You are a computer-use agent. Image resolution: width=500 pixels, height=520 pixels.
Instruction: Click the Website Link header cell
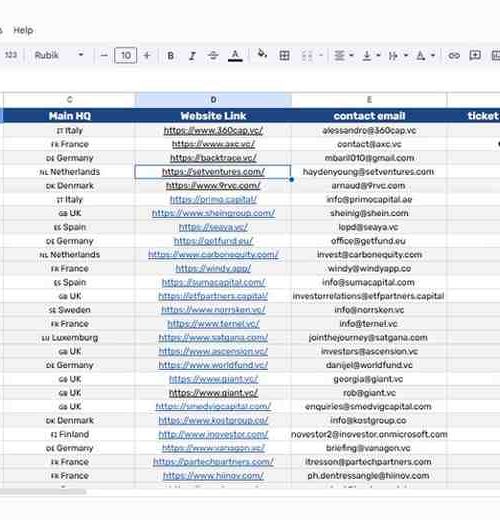(213, 116)
